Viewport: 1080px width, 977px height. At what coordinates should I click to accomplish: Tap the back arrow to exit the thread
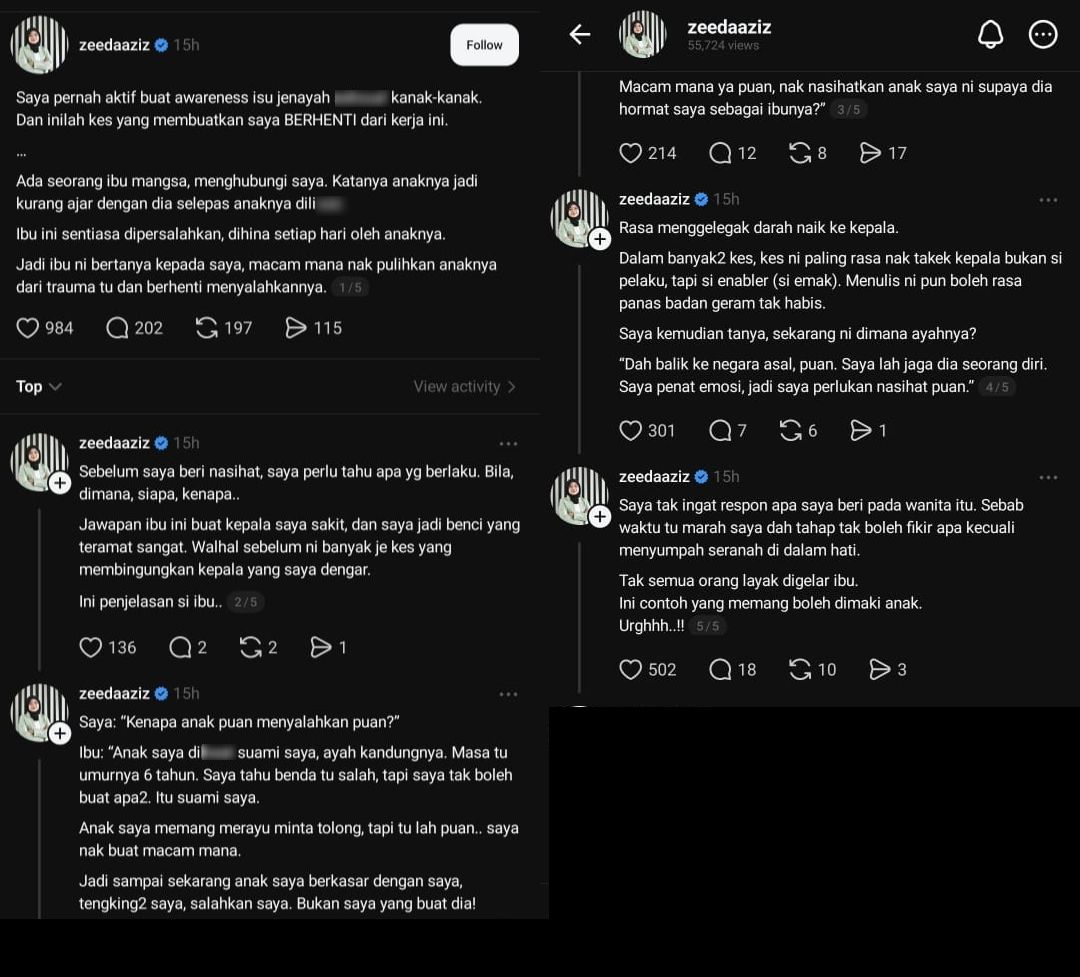(580, 34)
